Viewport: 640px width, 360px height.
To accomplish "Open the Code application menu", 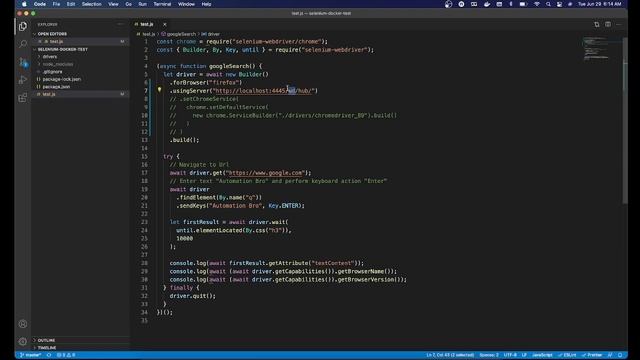I will pos(40,4).
